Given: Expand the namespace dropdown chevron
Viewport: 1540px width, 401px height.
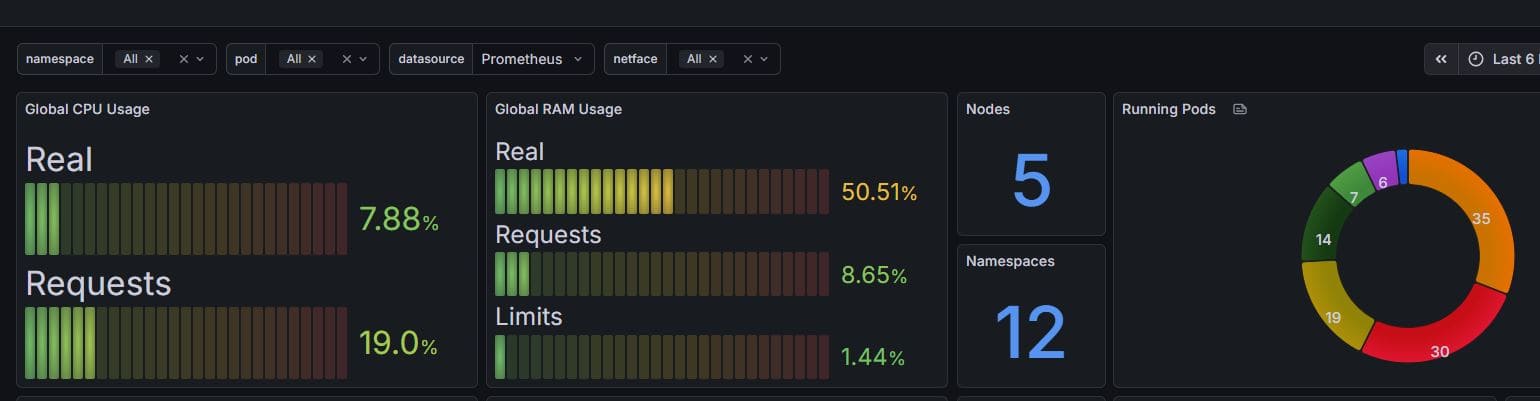Looking at the screenshot, I should [200, 59].
